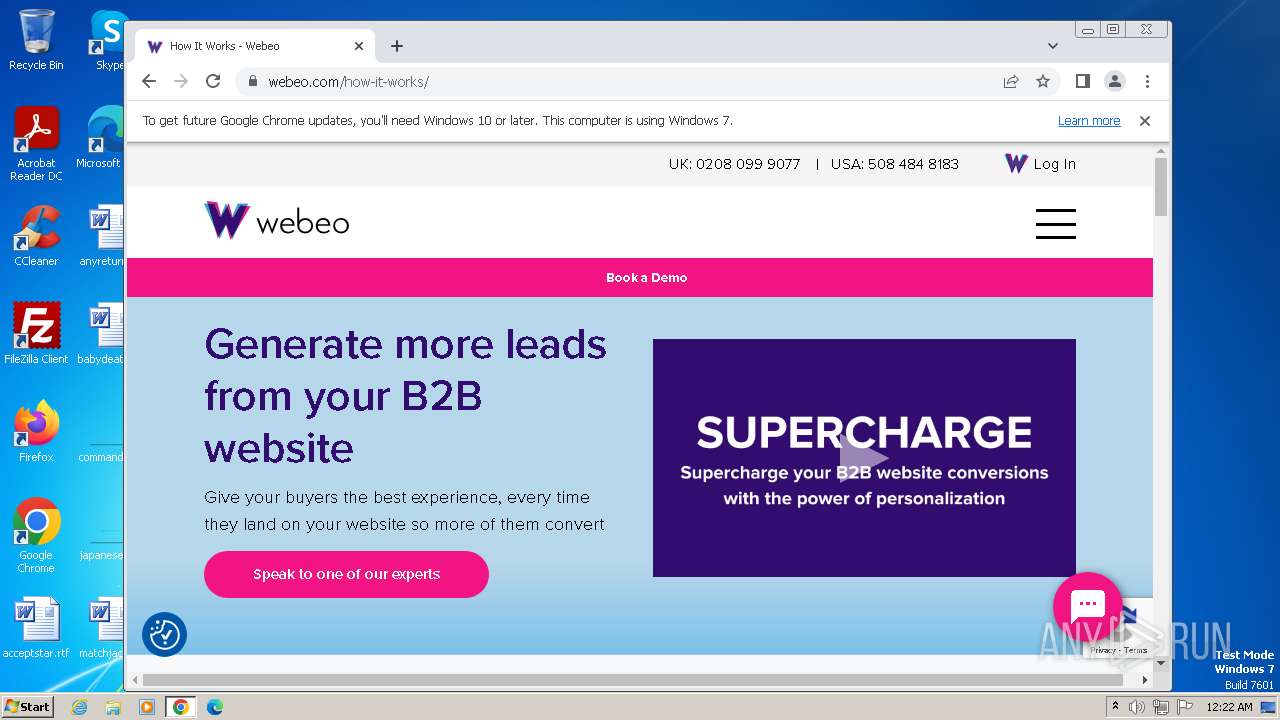The height and width of the screenshot is (720, 1280).
Task: Expand the tab search dropdown arrow
Action: click(x=1053, y=46)
